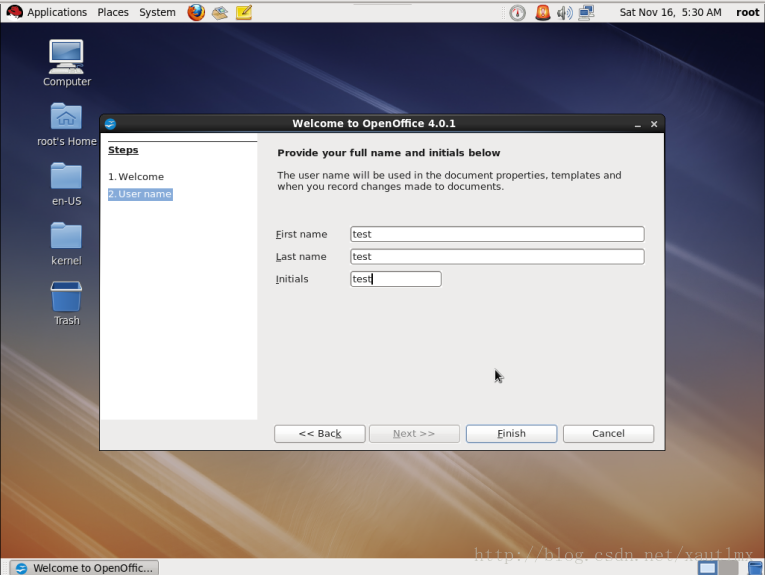Click the OpenOffice logo in title bar
Viewport: 765px width, 575px height.
[x=110, y=124]
